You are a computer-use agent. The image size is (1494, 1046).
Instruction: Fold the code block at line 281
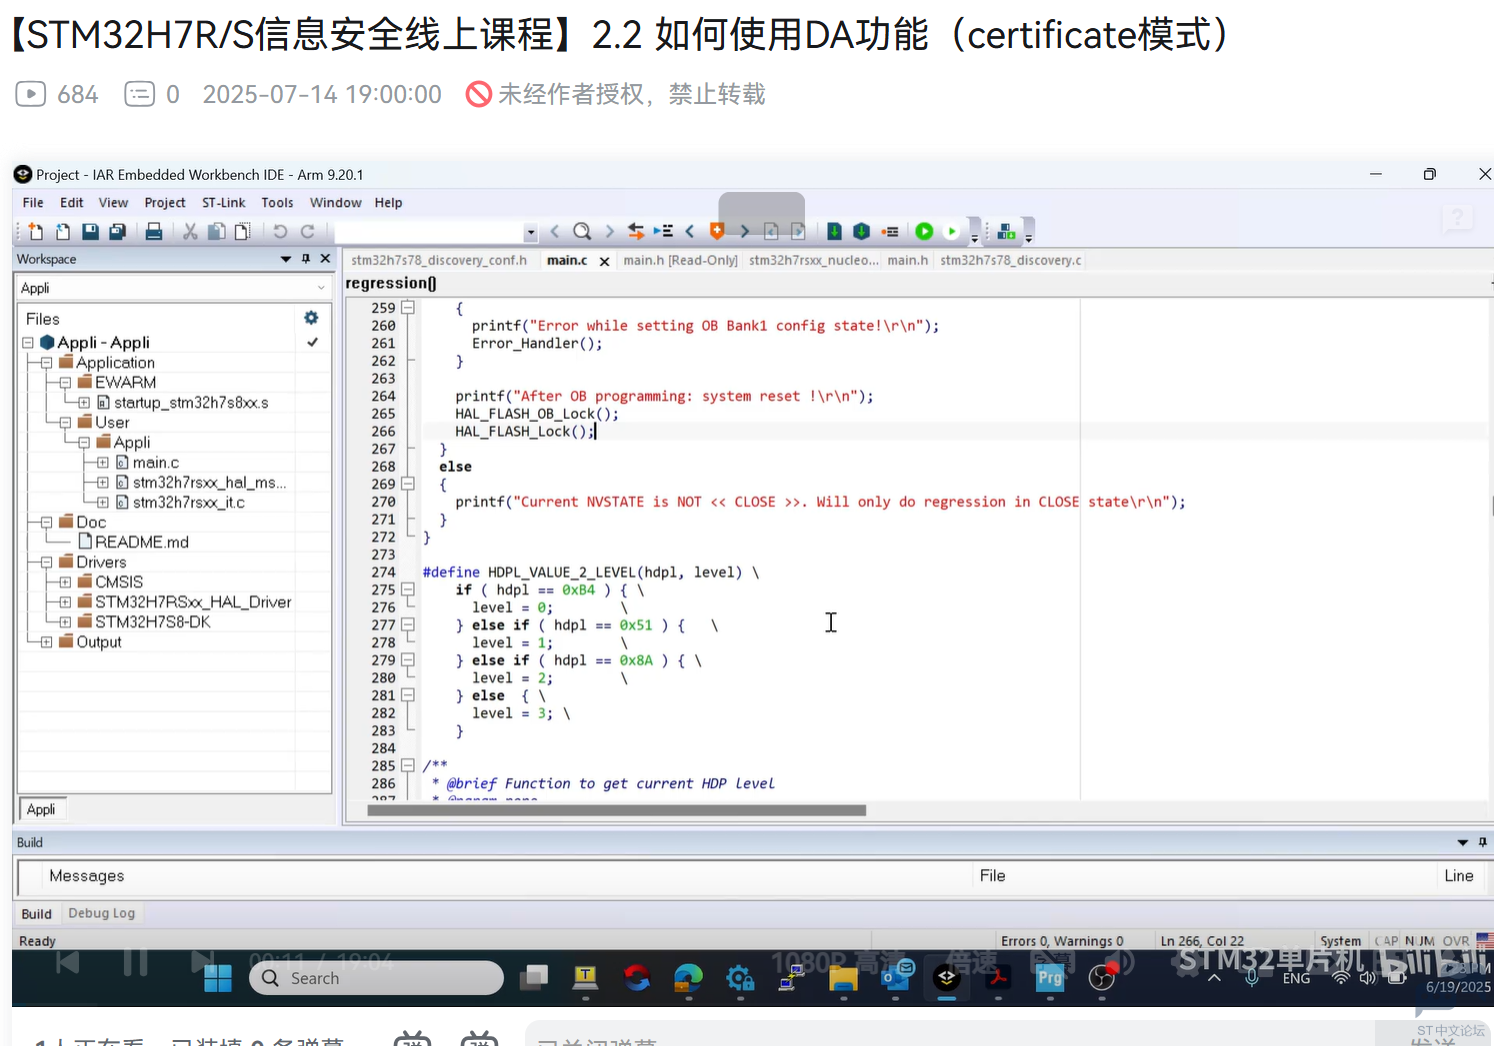pos(407,695)
